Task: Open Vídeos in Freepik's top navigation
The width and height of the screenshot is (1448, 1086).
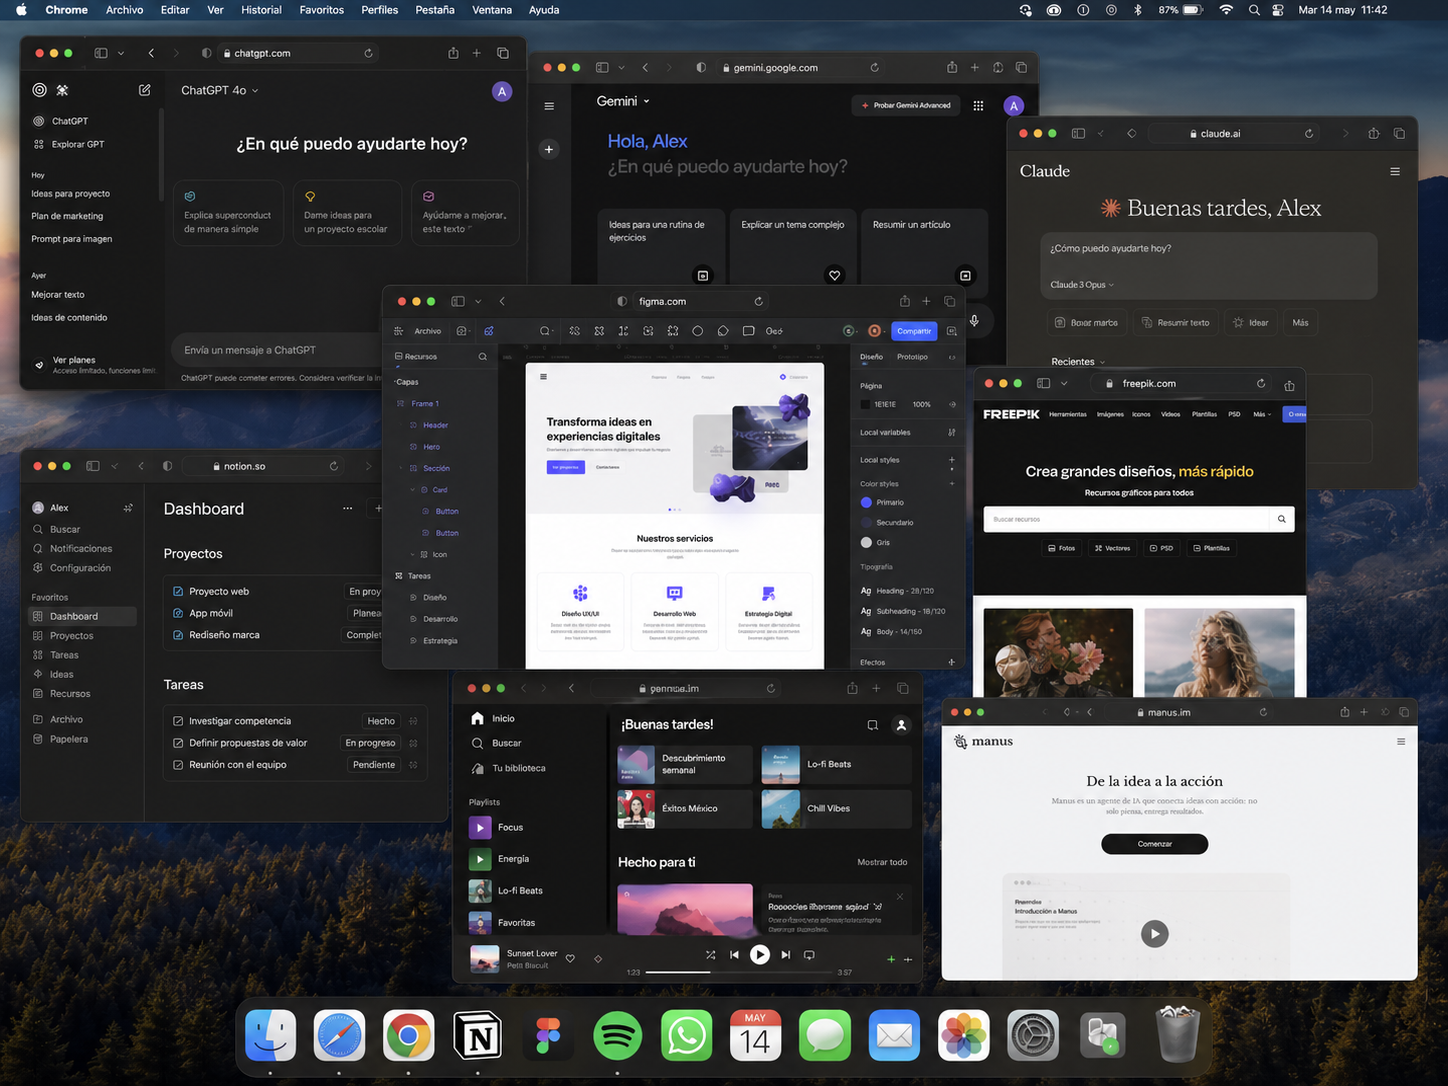Action: [1171, 414]
